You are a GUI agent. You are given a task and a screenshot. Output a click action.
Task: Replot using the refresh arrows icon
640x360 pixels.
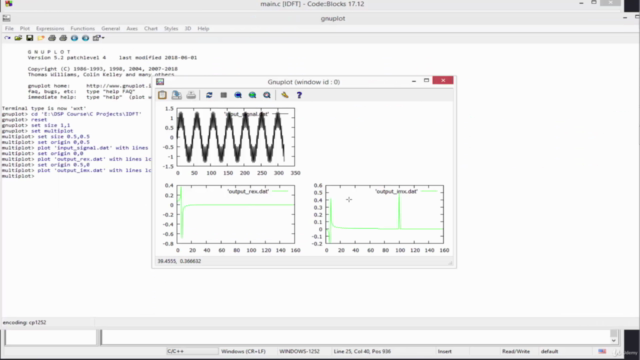(209, 95)
